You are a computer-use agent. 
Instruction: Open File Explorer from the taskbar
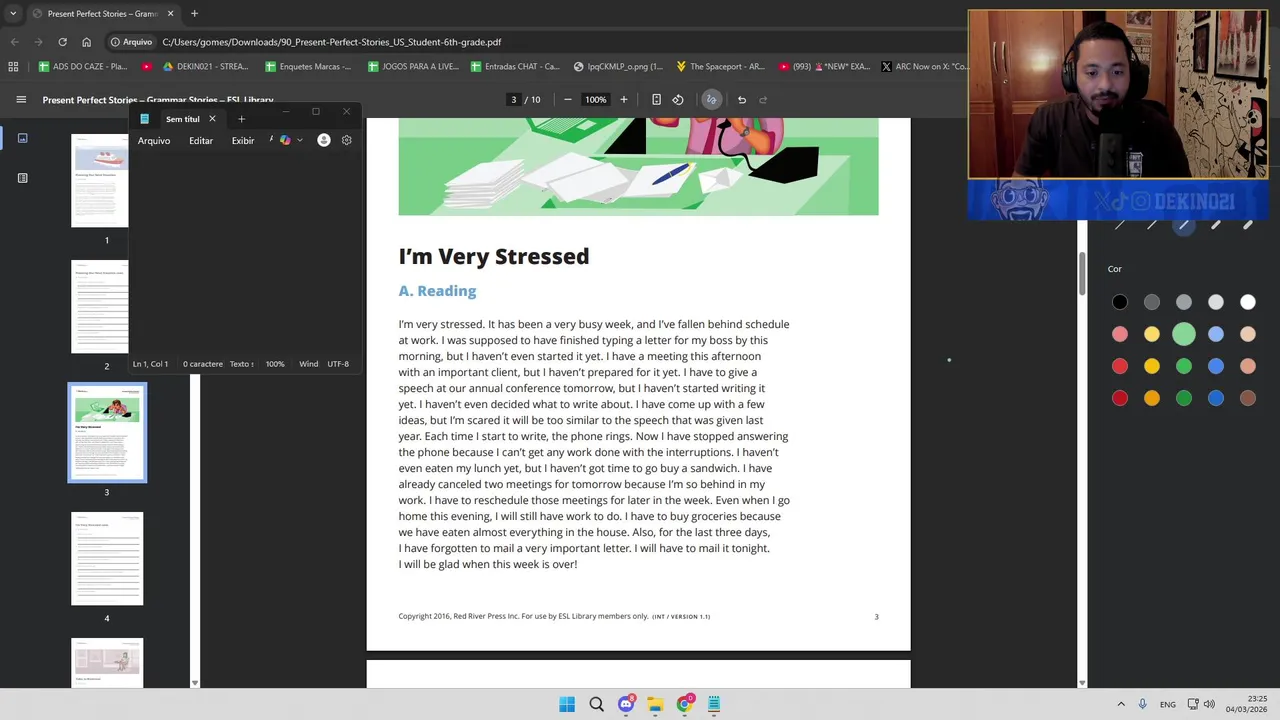pyautogui.click(x=655, y=704)
